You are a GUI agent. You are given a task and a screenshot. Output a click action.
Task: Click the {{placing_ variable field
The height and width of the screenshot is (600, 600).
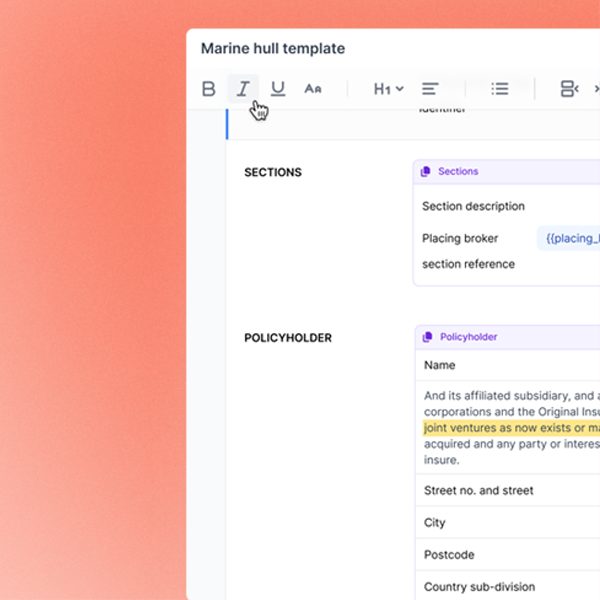569,238
